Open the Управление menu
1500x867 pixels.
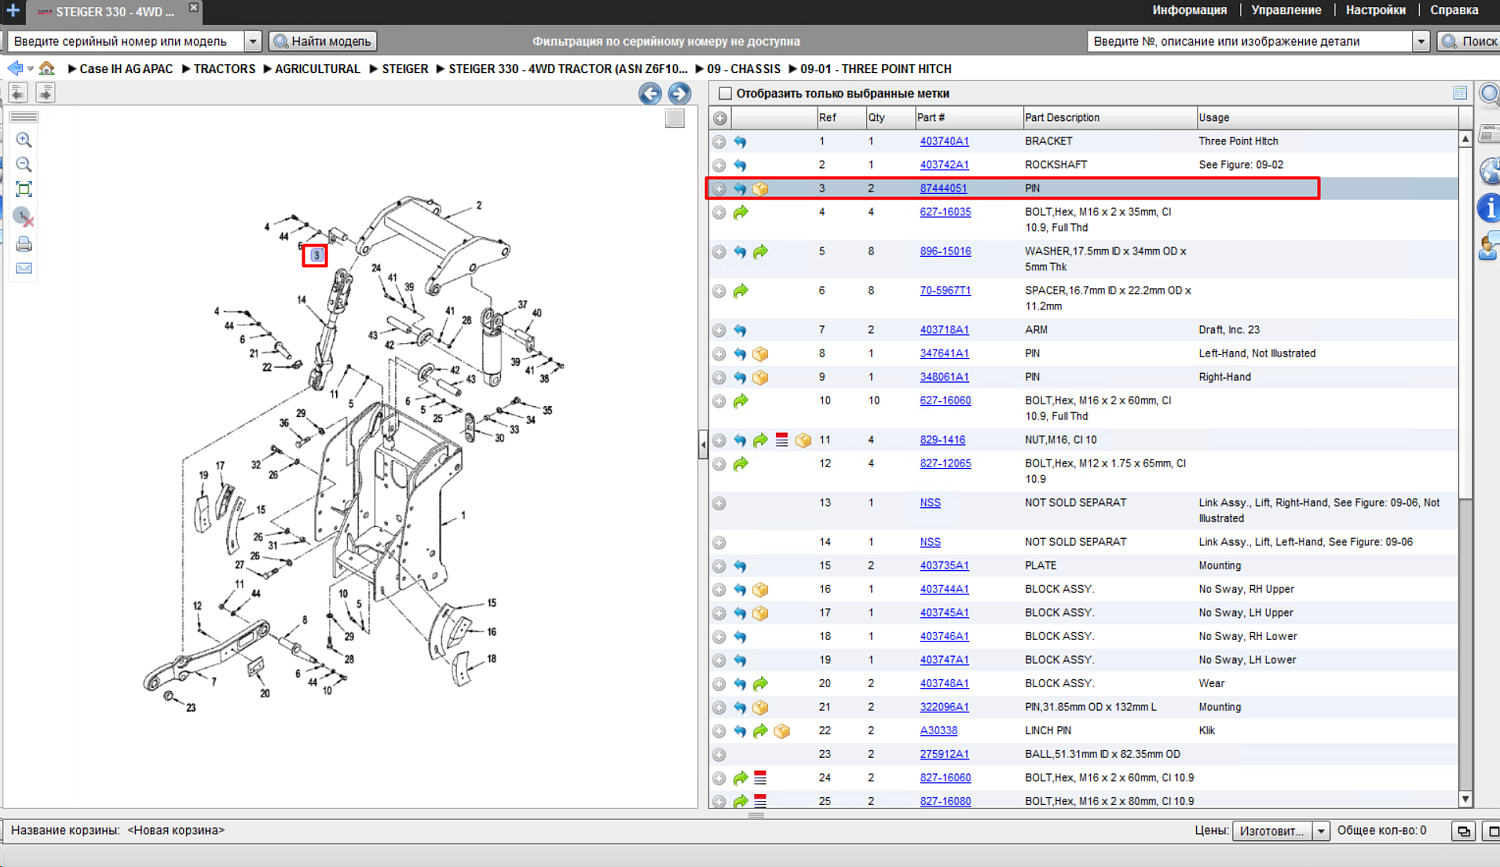point(1286,10)
